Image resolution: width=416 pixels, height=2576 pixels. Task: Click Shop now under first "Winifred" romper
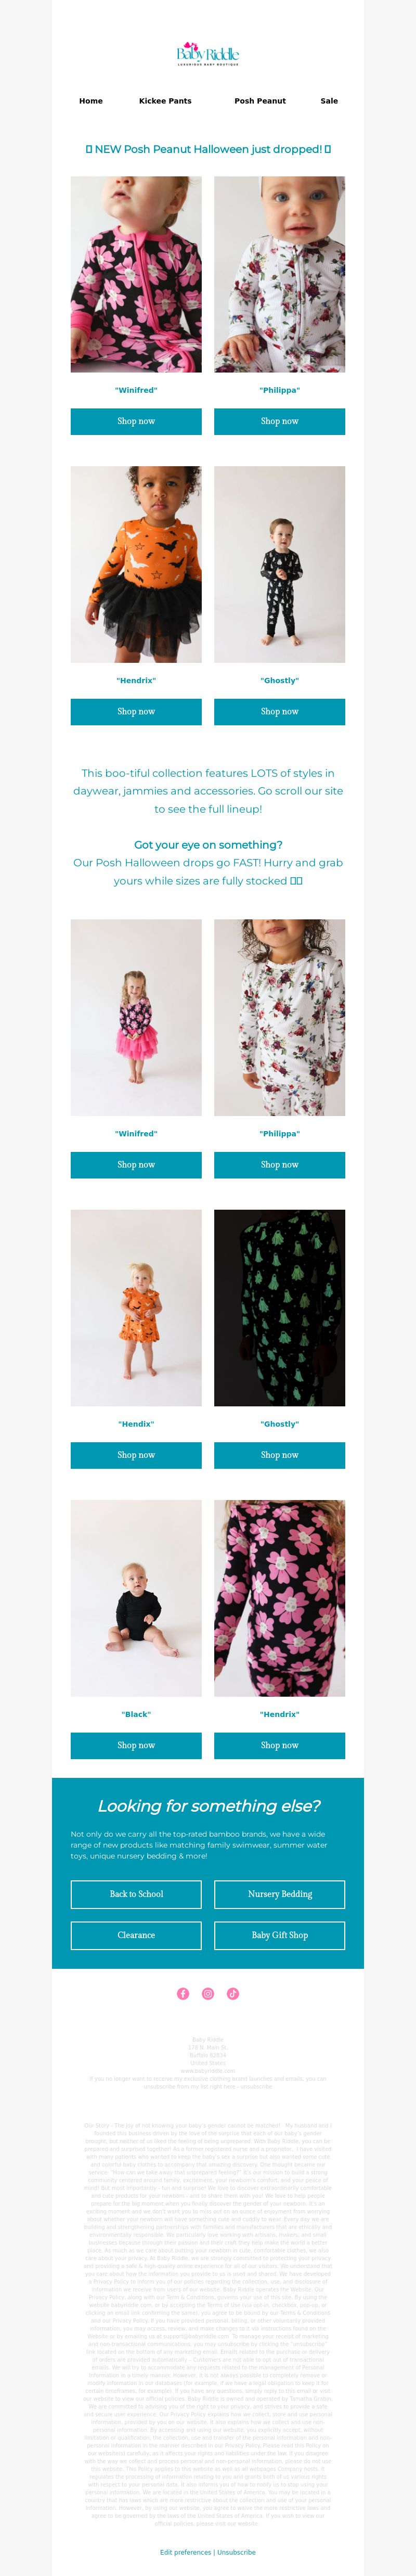tap(136, 422)
